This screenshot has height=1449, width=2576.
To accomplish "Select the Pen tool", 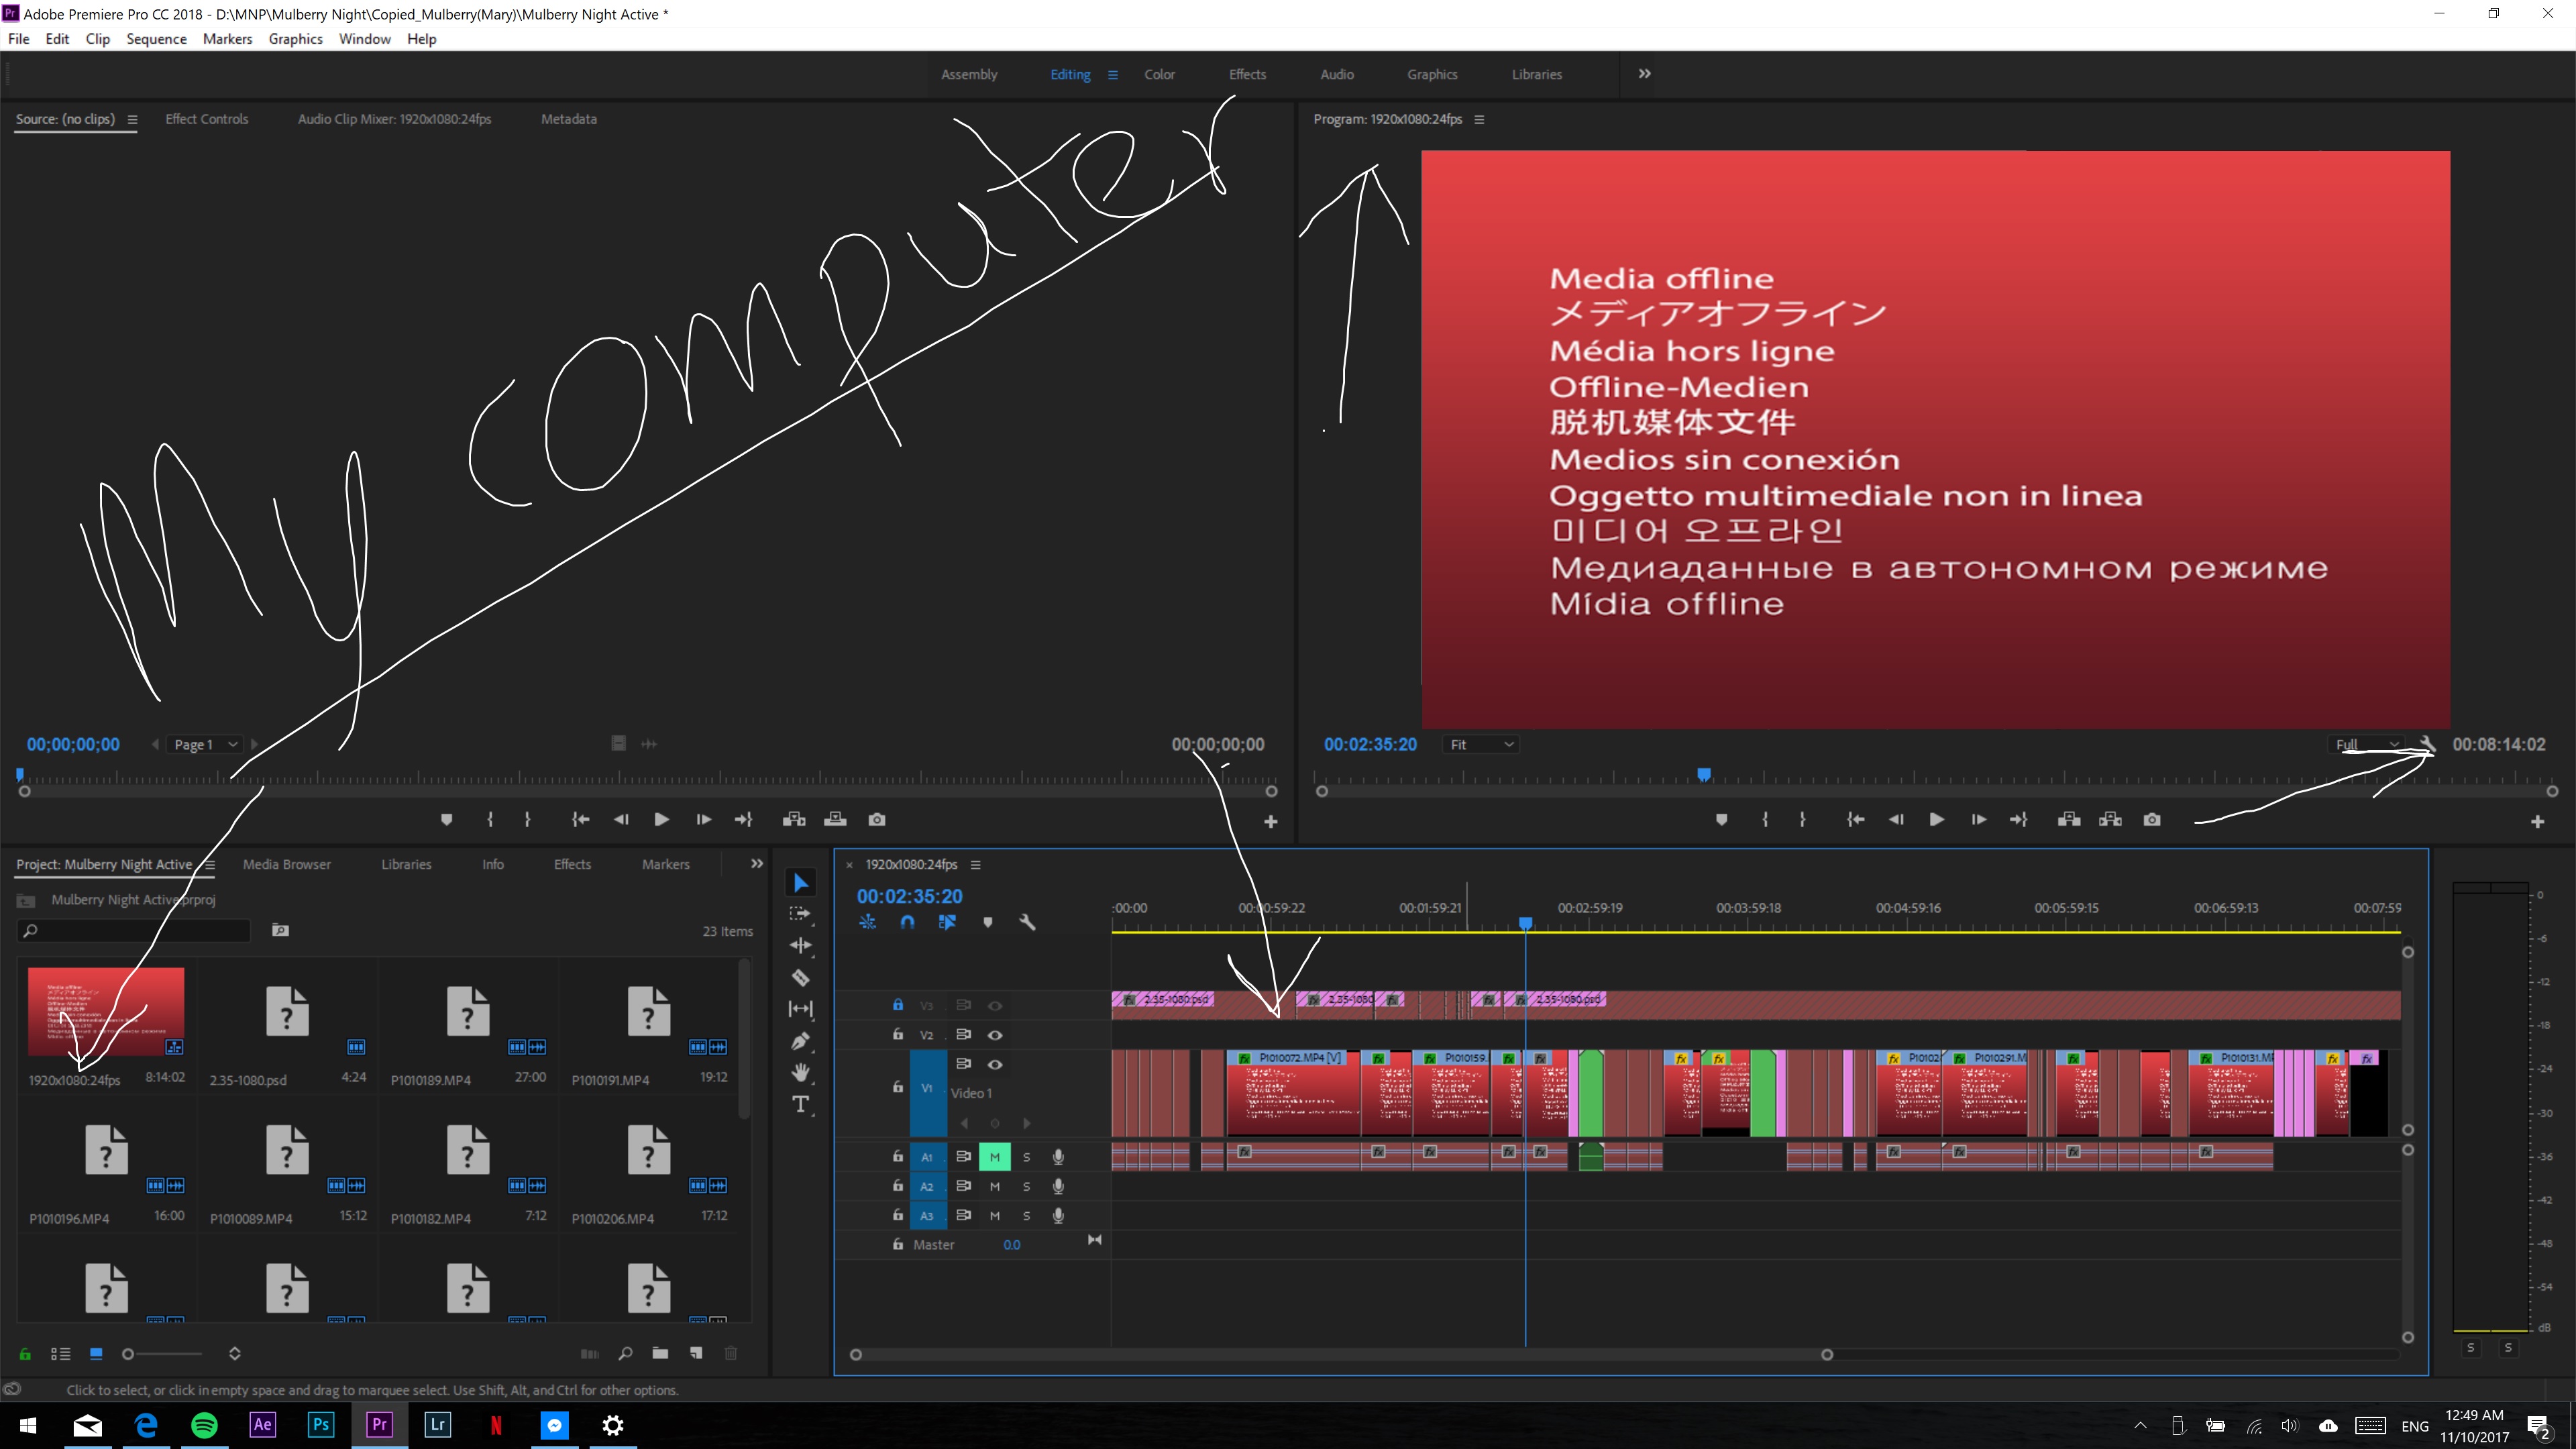I will (800, 1041).
